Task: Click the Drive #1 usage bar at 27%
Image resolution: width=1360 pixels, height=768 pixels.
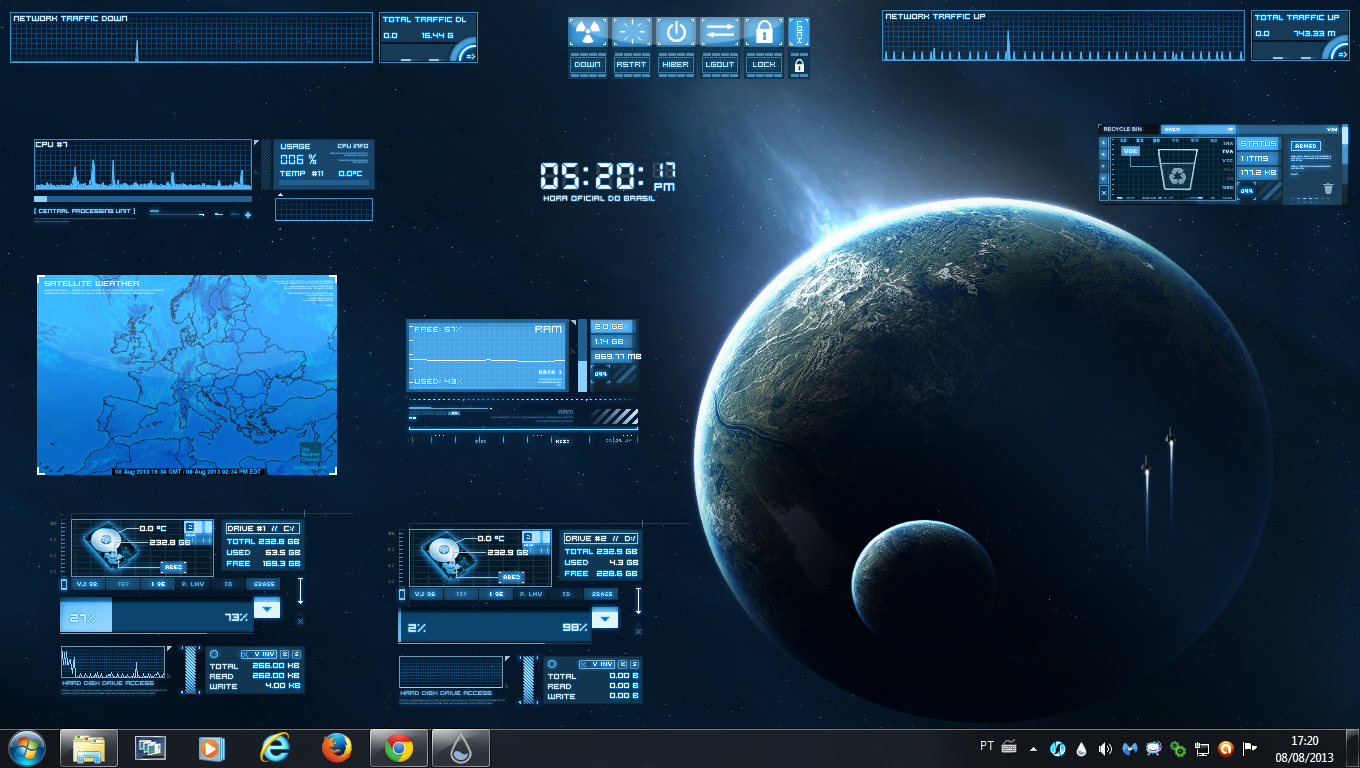Action: [x=157, y=617]
